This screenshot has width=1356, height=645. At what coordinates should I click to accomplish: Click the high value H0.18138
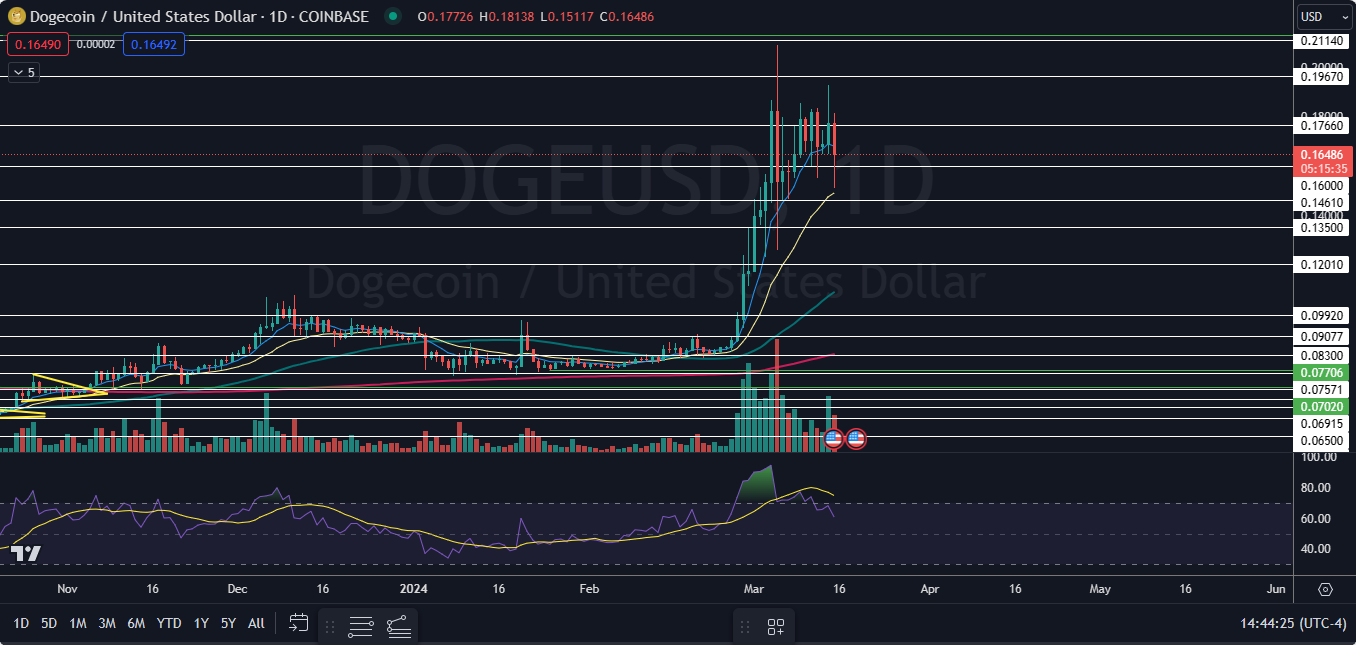[506, 16]
